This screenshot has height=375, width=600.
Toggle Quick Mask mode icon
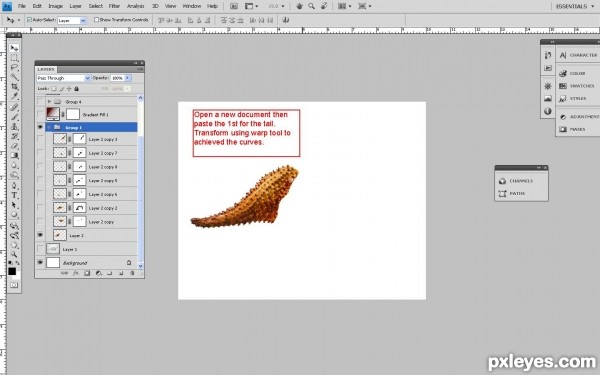(14, 285)
